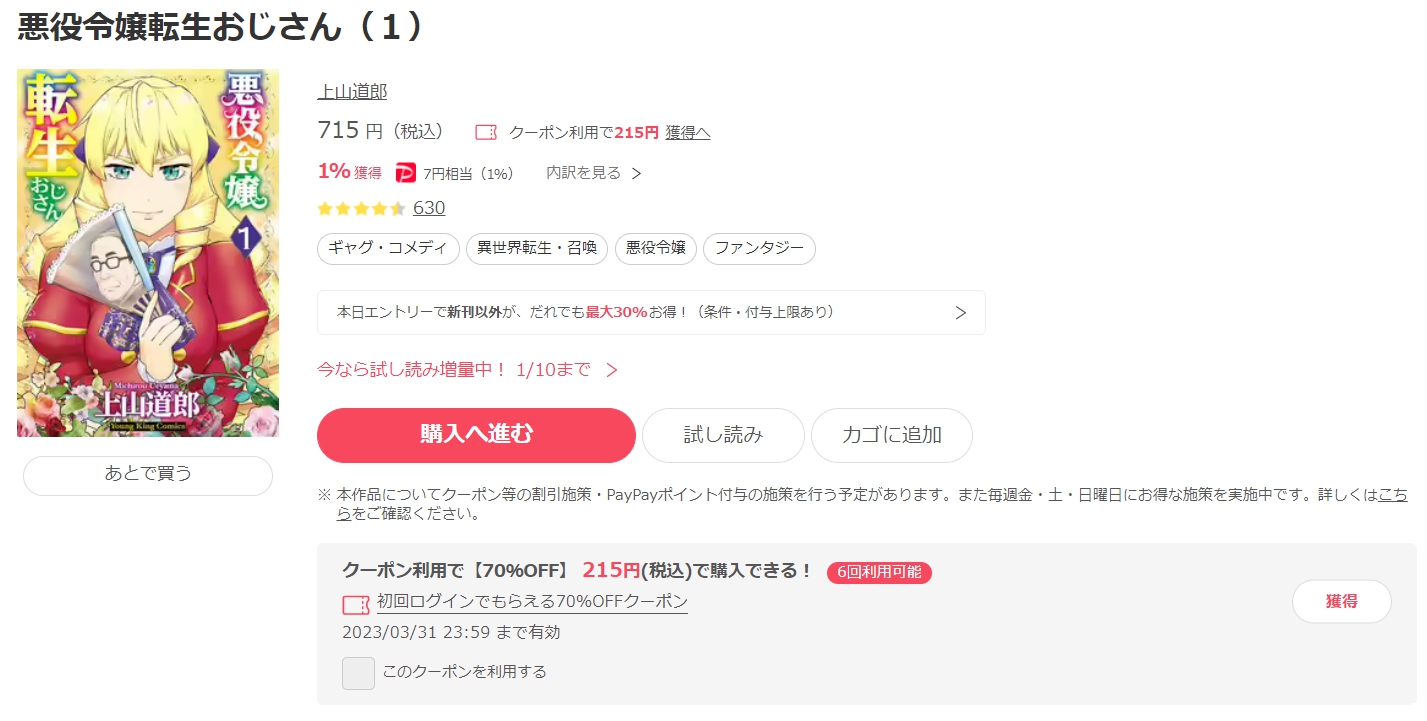Open the 本日エントリー campaign banner arrow
This screenshot has width=1427, height=721.
click(960, 313)
